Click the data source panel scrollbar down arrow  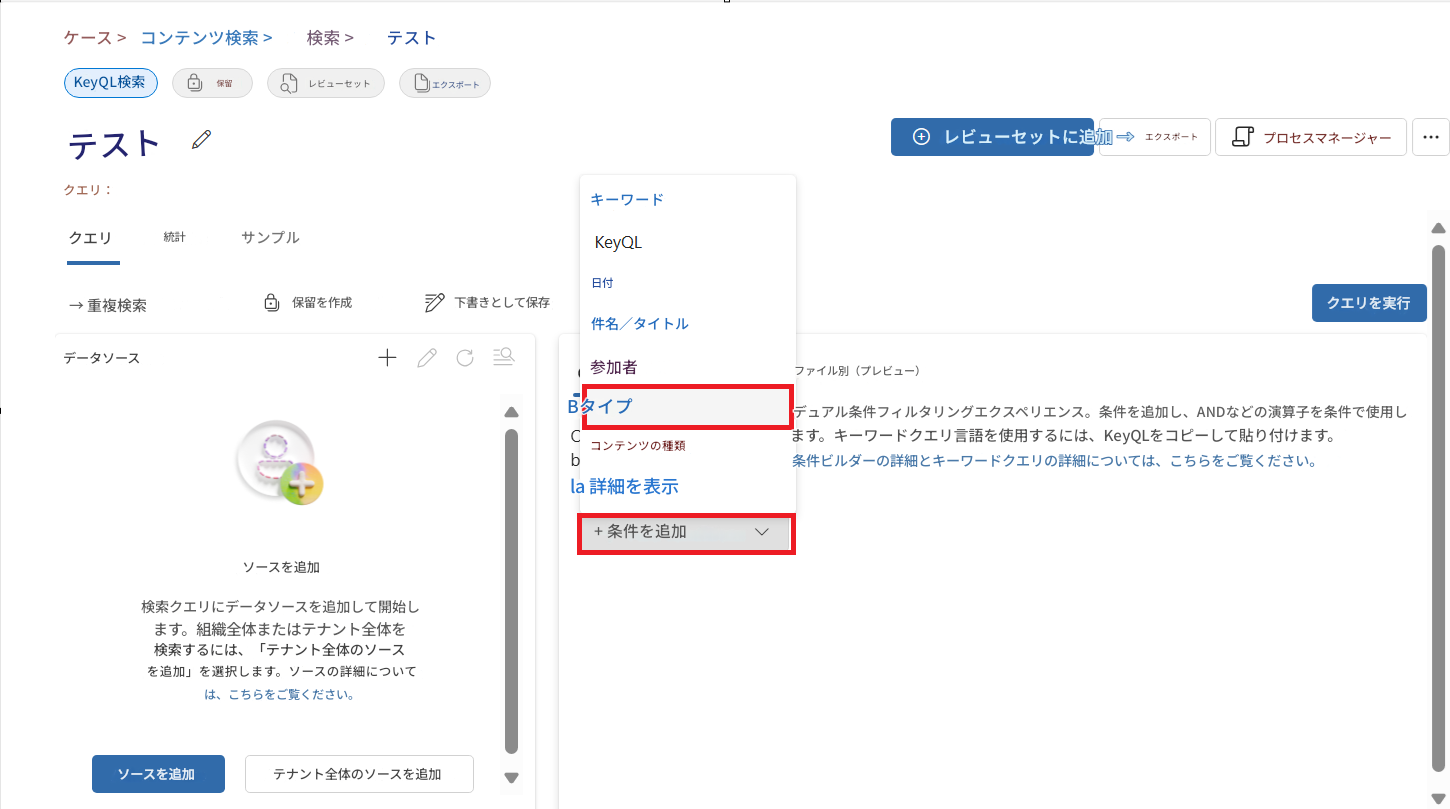[511, 777]
